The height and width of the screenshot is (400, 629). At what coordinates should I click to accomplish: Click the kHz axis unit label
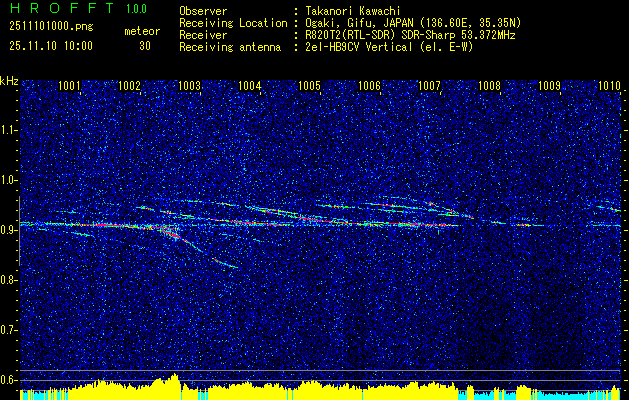coord(9,81)
